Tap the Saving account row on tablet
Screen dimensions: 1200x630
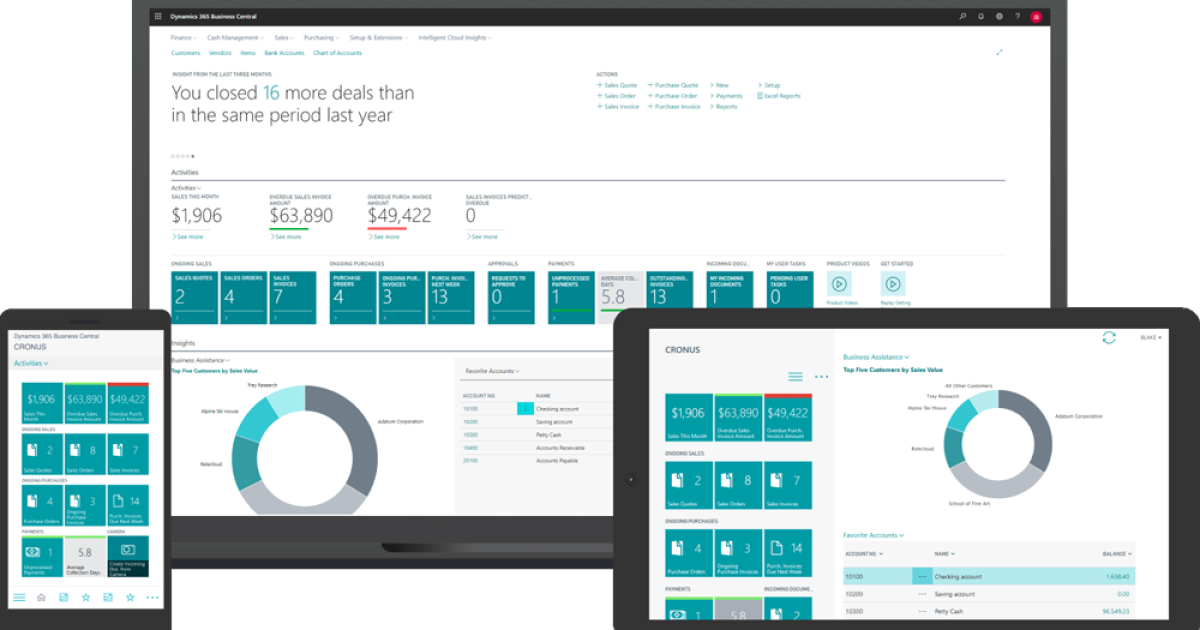[x=990, y=594]
